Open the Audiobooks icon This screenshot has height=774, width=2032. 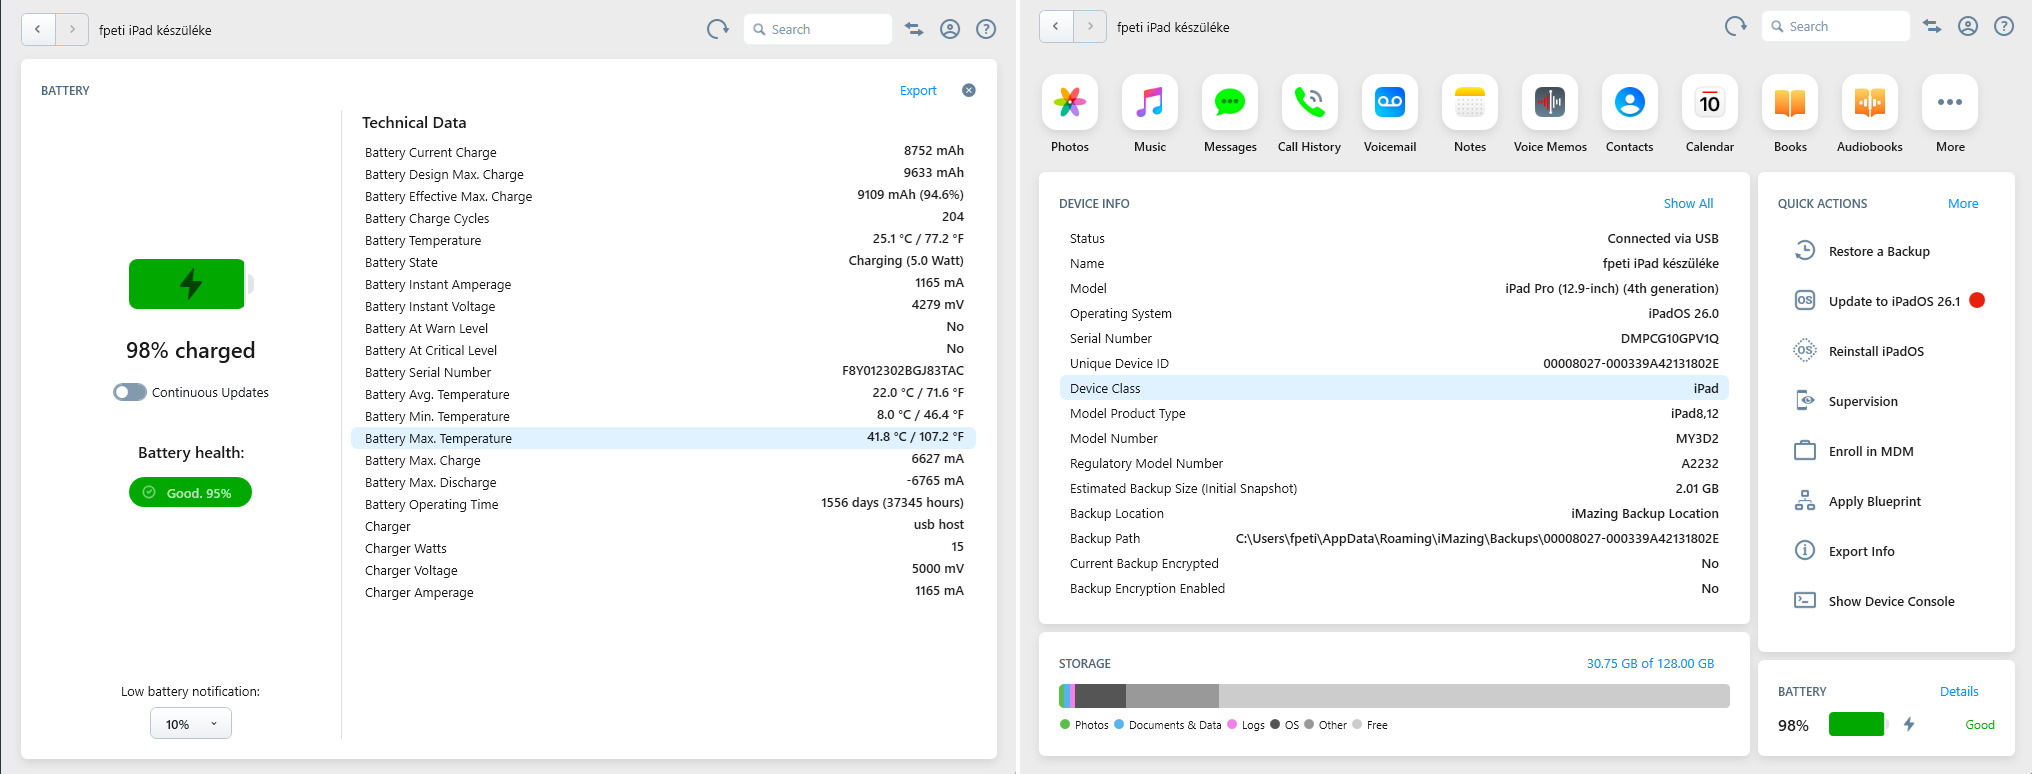1869,103
